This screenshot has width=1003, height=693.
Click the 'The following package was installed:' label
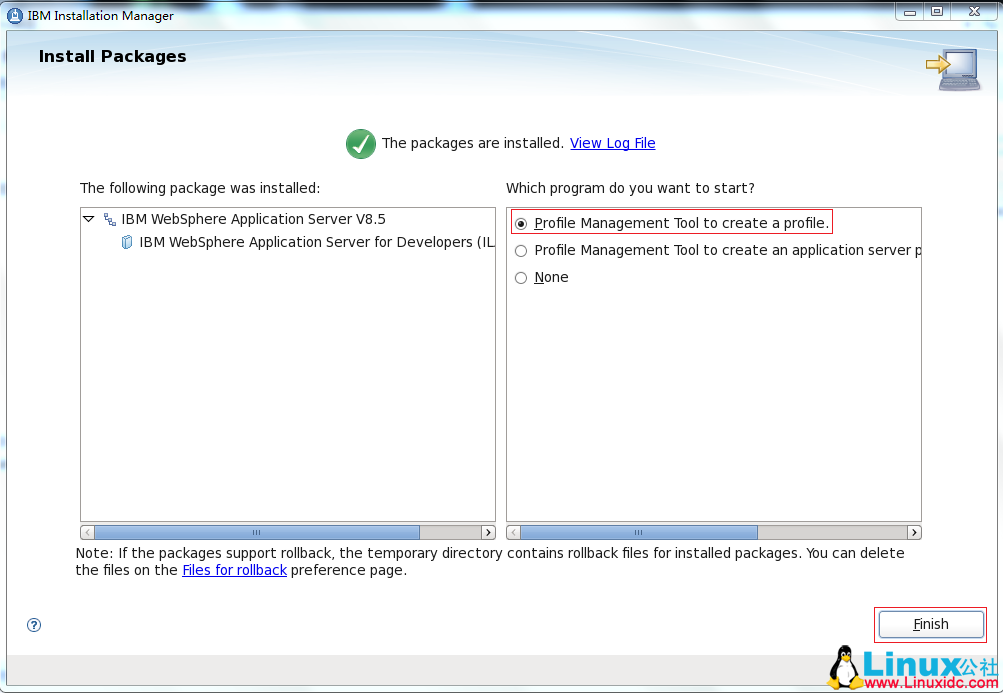pyautogui.click(x=200, y=188)
